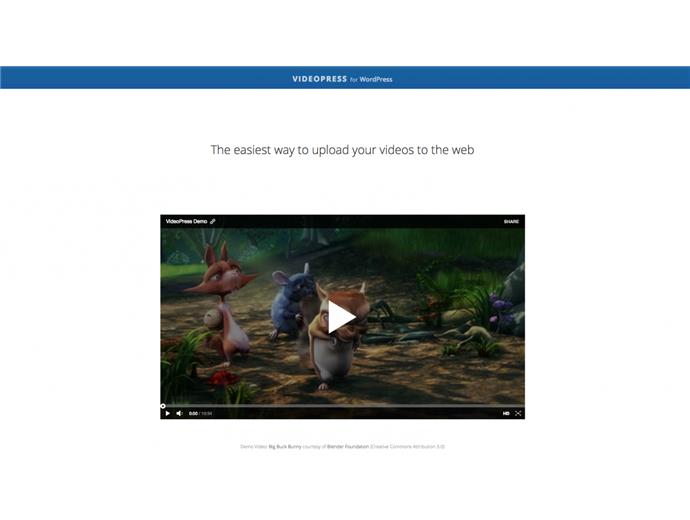Open Creative Commons Attribution 3.0 link
The width and height of the screenshot is (690, 520).
pos(407,447)
